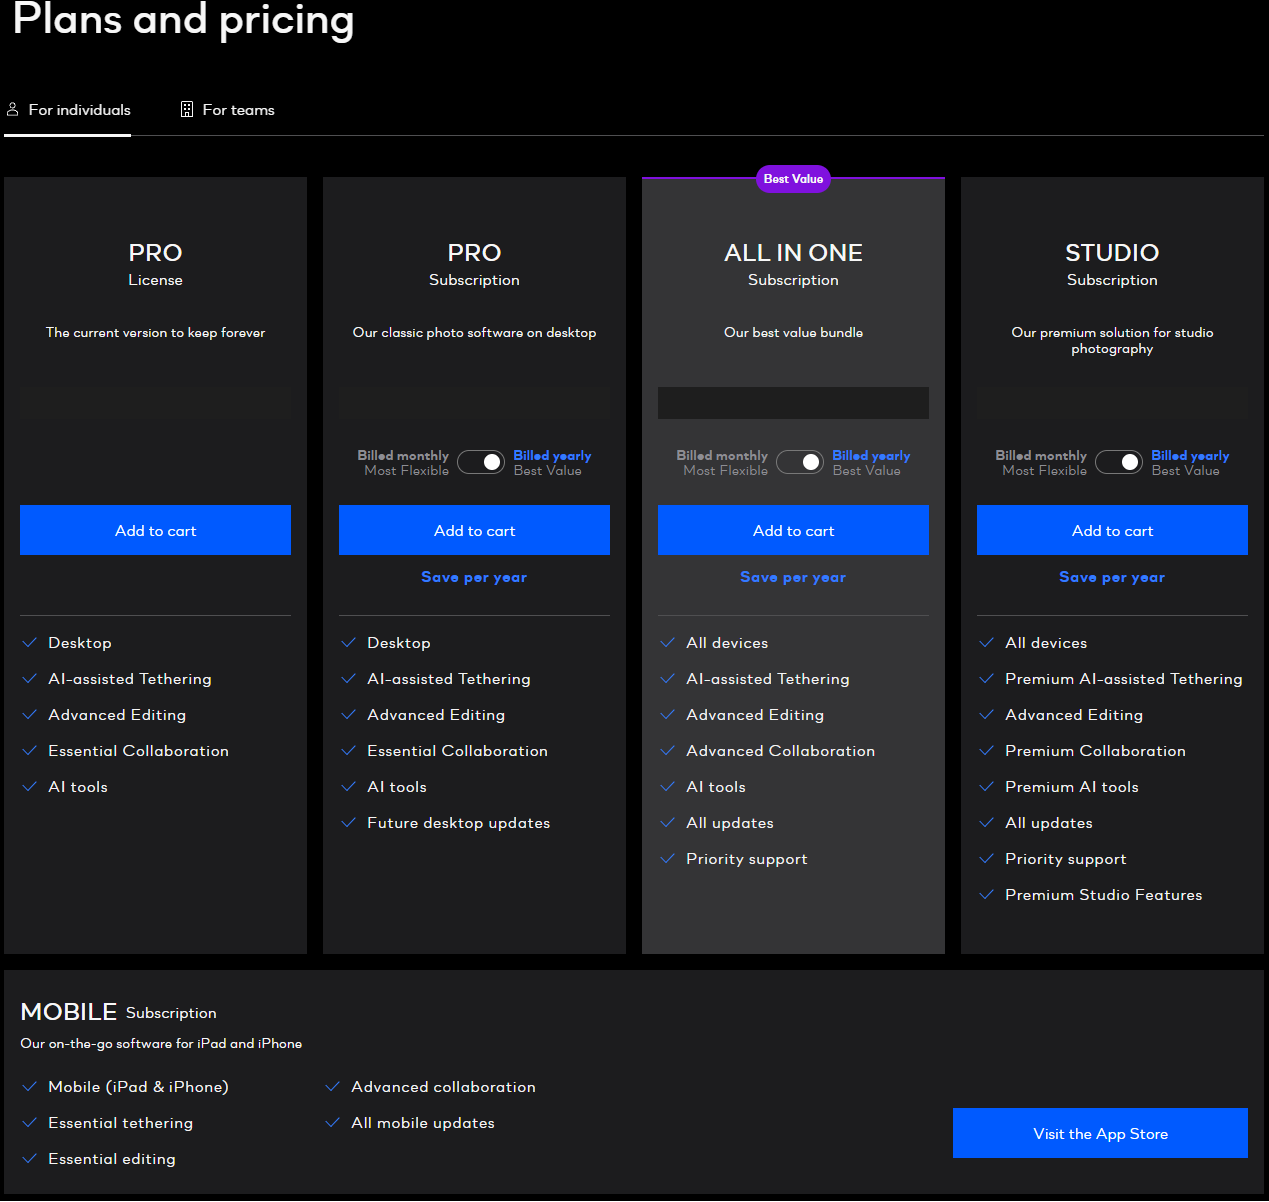Open the Save per year link under Pro Subscription
The image size is (1269, 1202).
[x=474, y=577]
